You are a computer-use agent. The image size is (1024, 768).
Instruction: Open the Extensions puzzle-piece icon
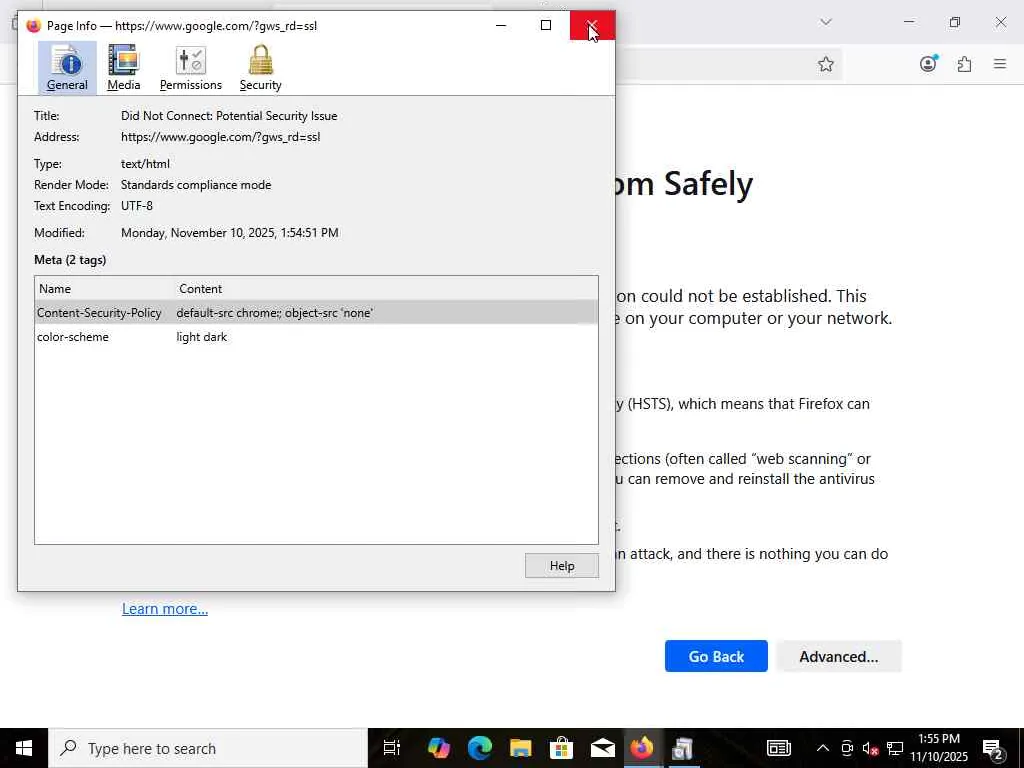pyautogui.click(x=965, y=64)
